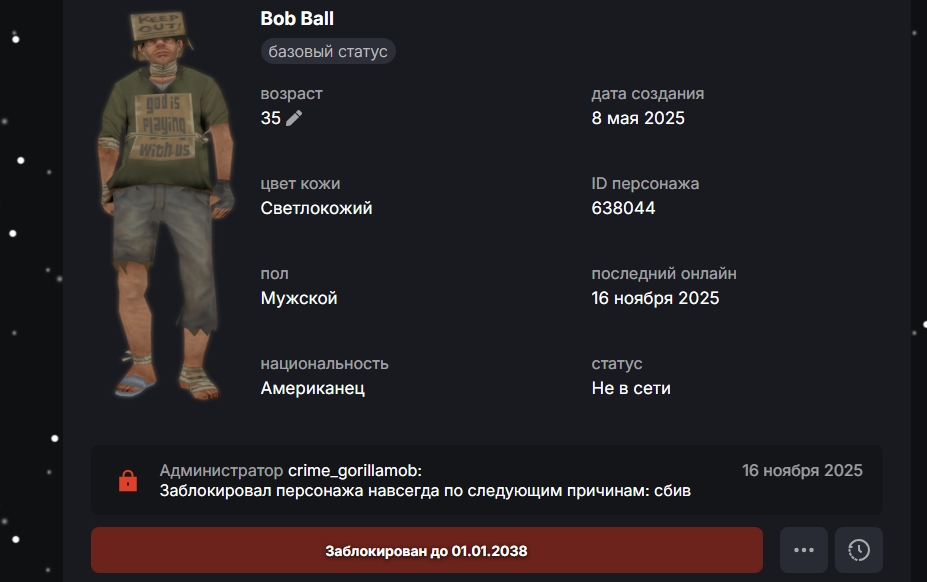Image resolution: width=927 pixels, height=582 pixels.
Task: Click the status value 'Не в сети'
Action: 631,388
